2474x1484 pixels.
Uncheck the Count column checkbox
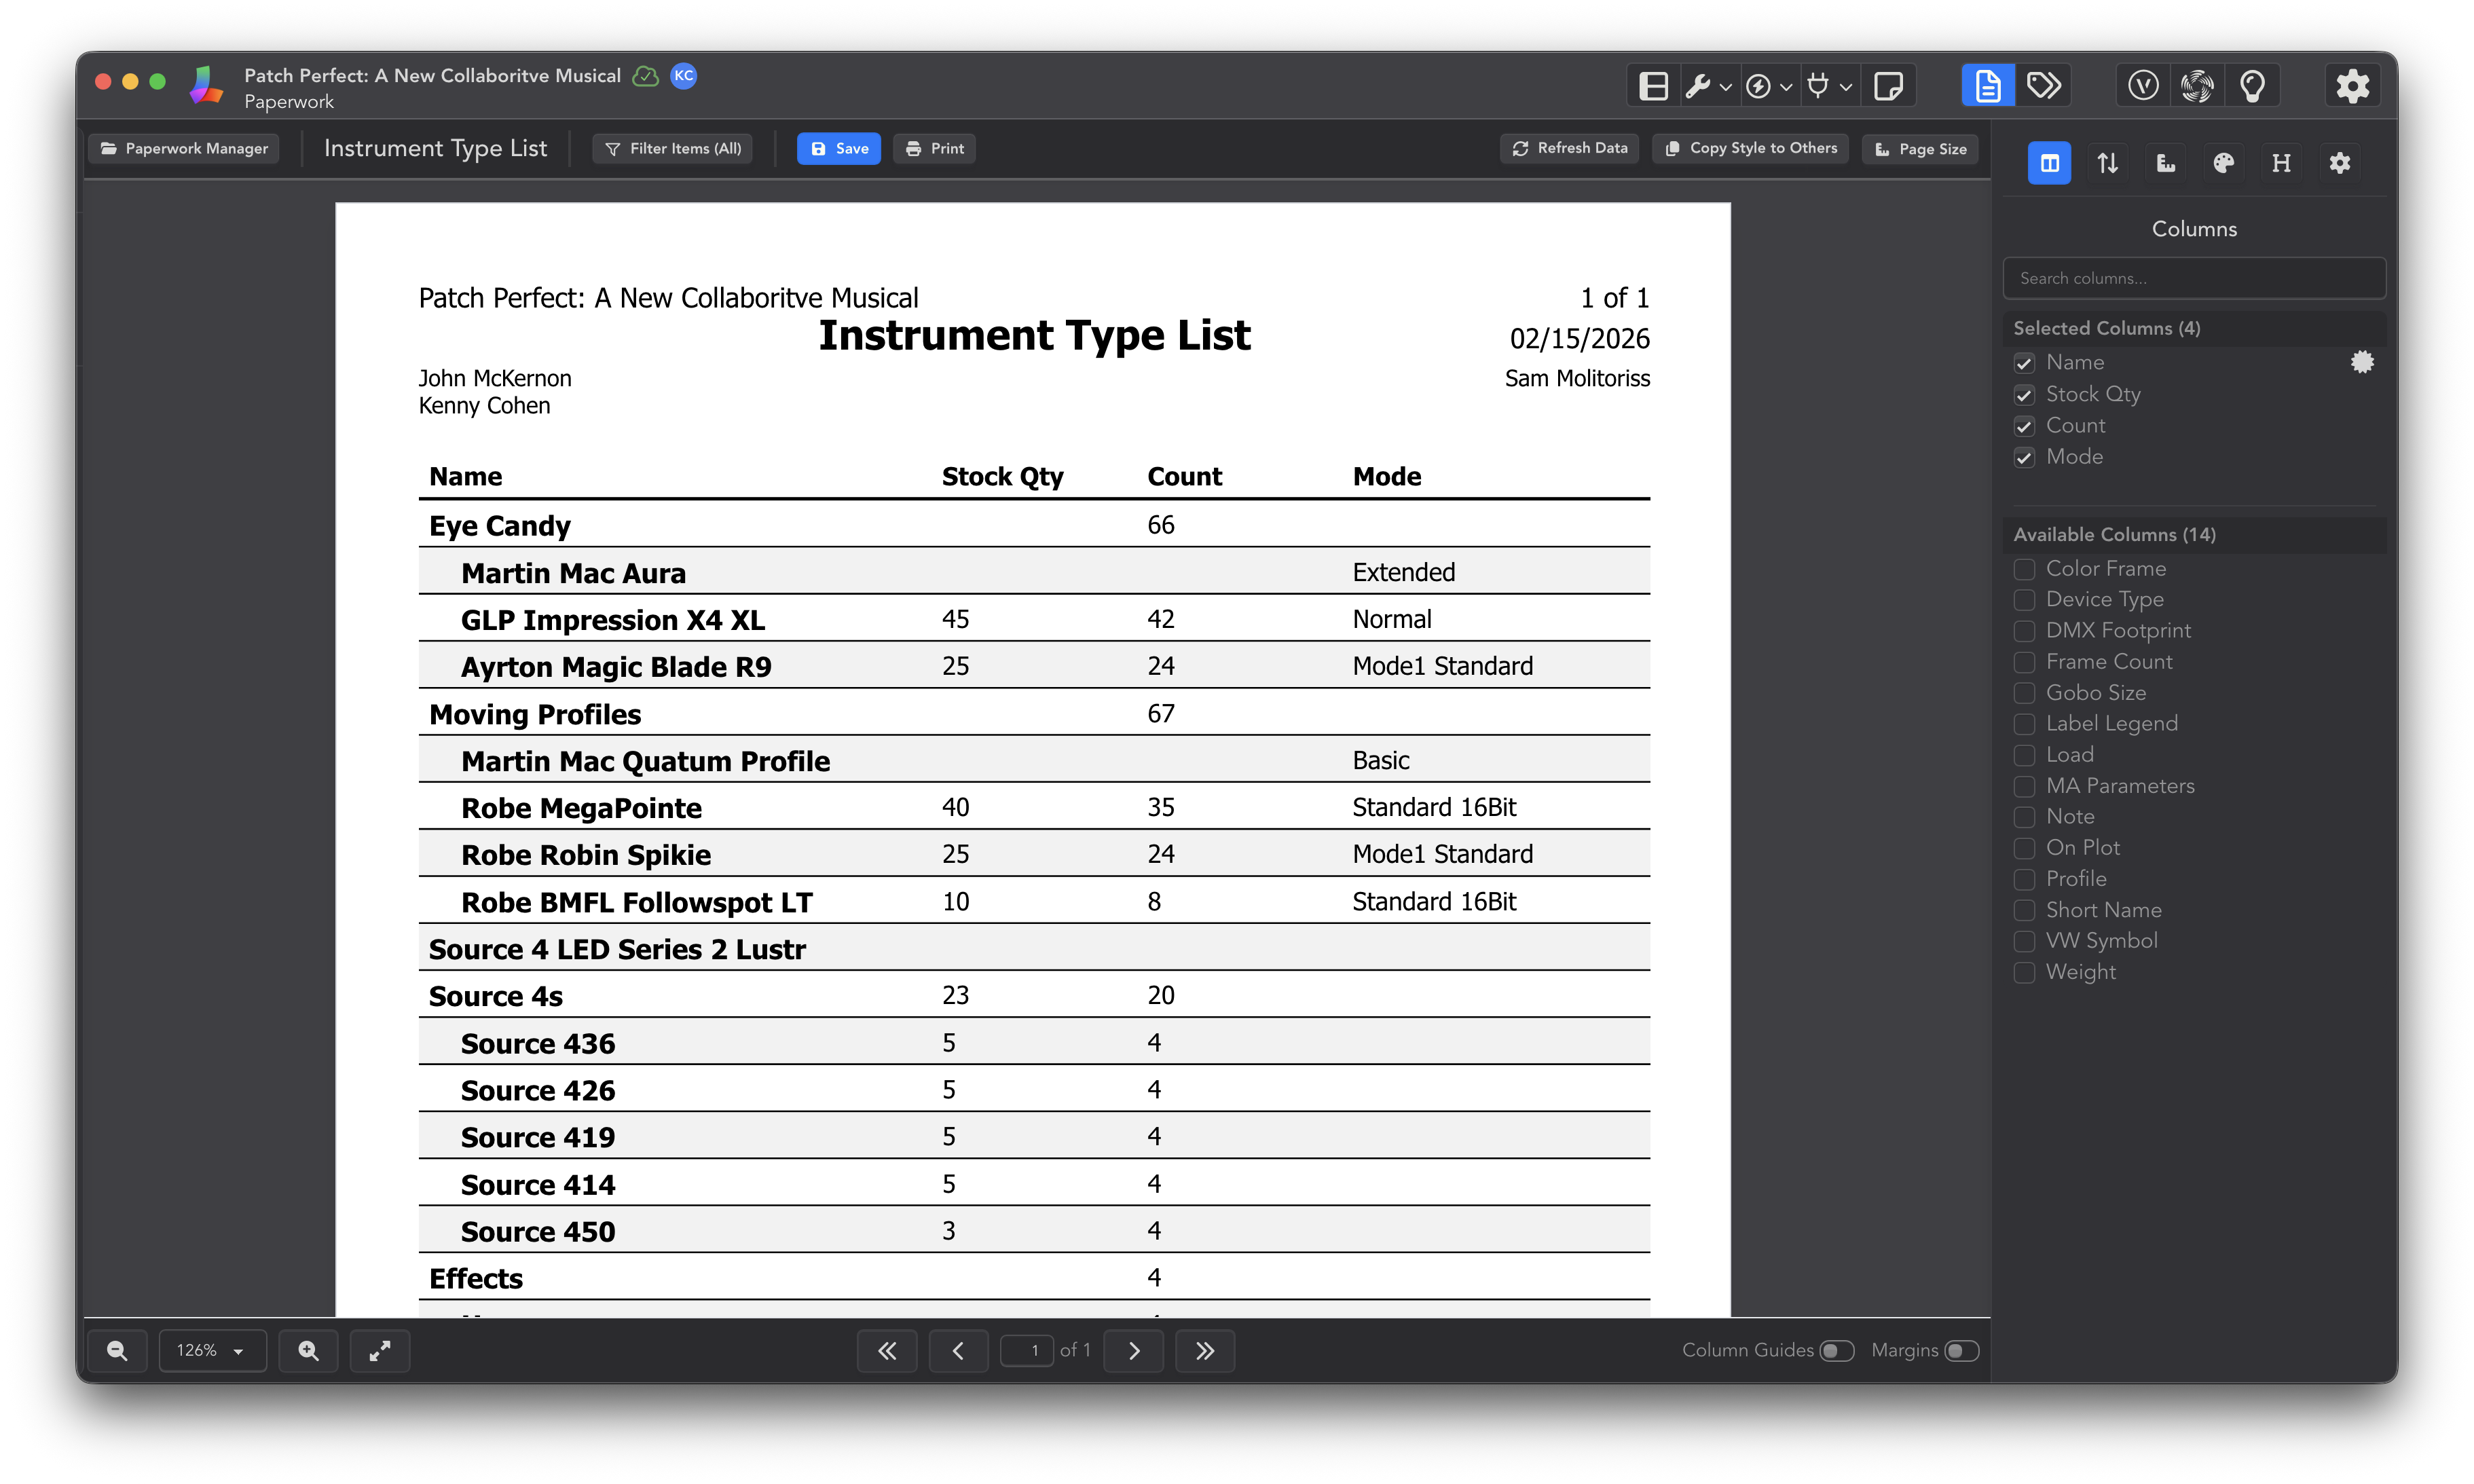pos(2024,426)
